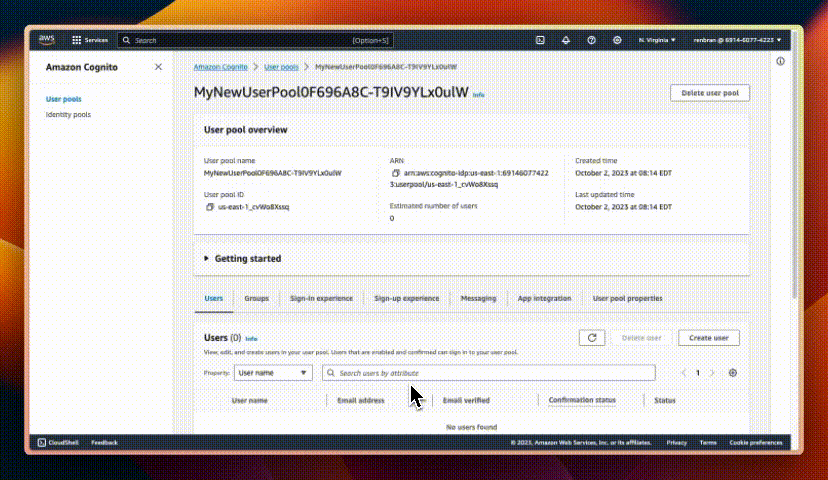Go to the previous page of users

coord(684,373)
